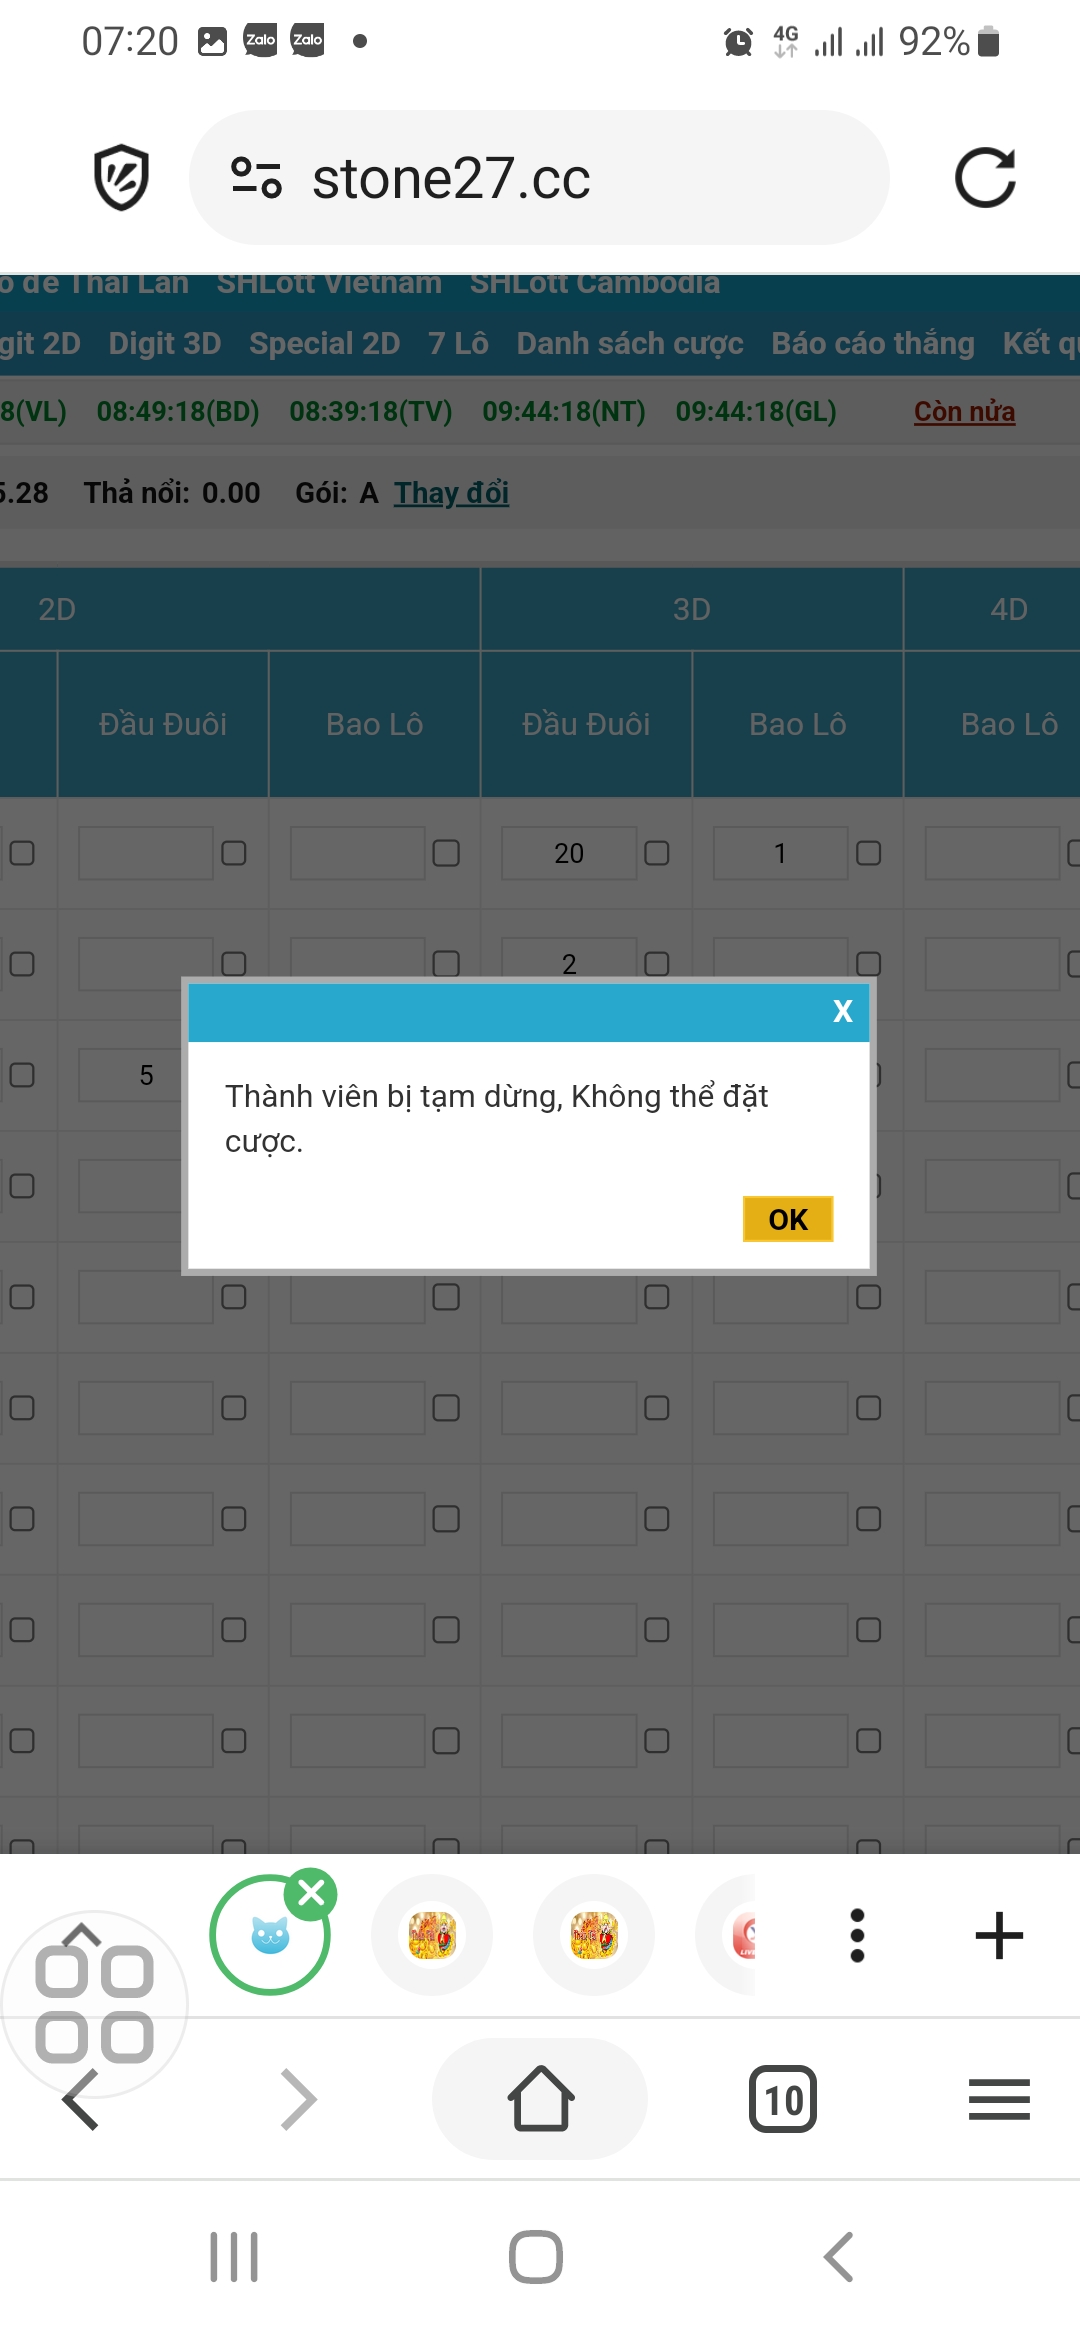1080x2340 pixels.
Task: Switch to Báo cáo thắng tab
Action: coord(872,344)
